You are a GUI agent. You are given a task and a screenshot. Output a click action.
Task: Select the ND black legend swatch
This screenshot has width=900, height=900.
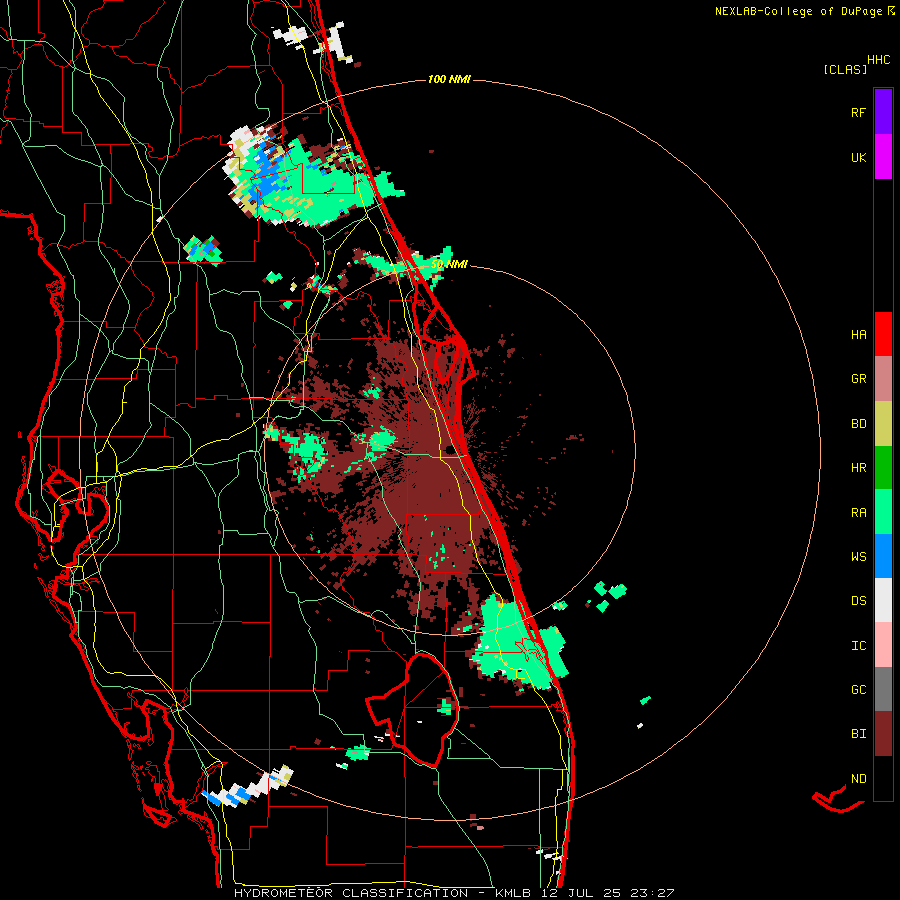883,778
